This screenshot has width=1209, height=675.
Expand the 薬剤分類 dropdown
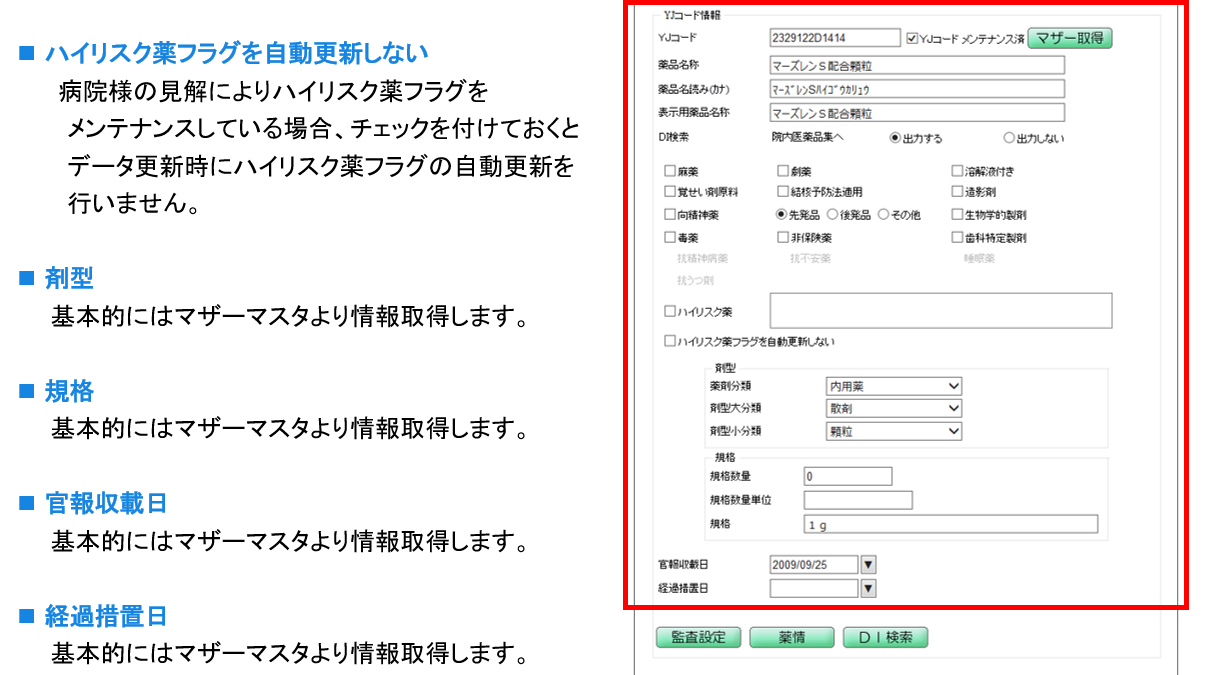(953, 386)
